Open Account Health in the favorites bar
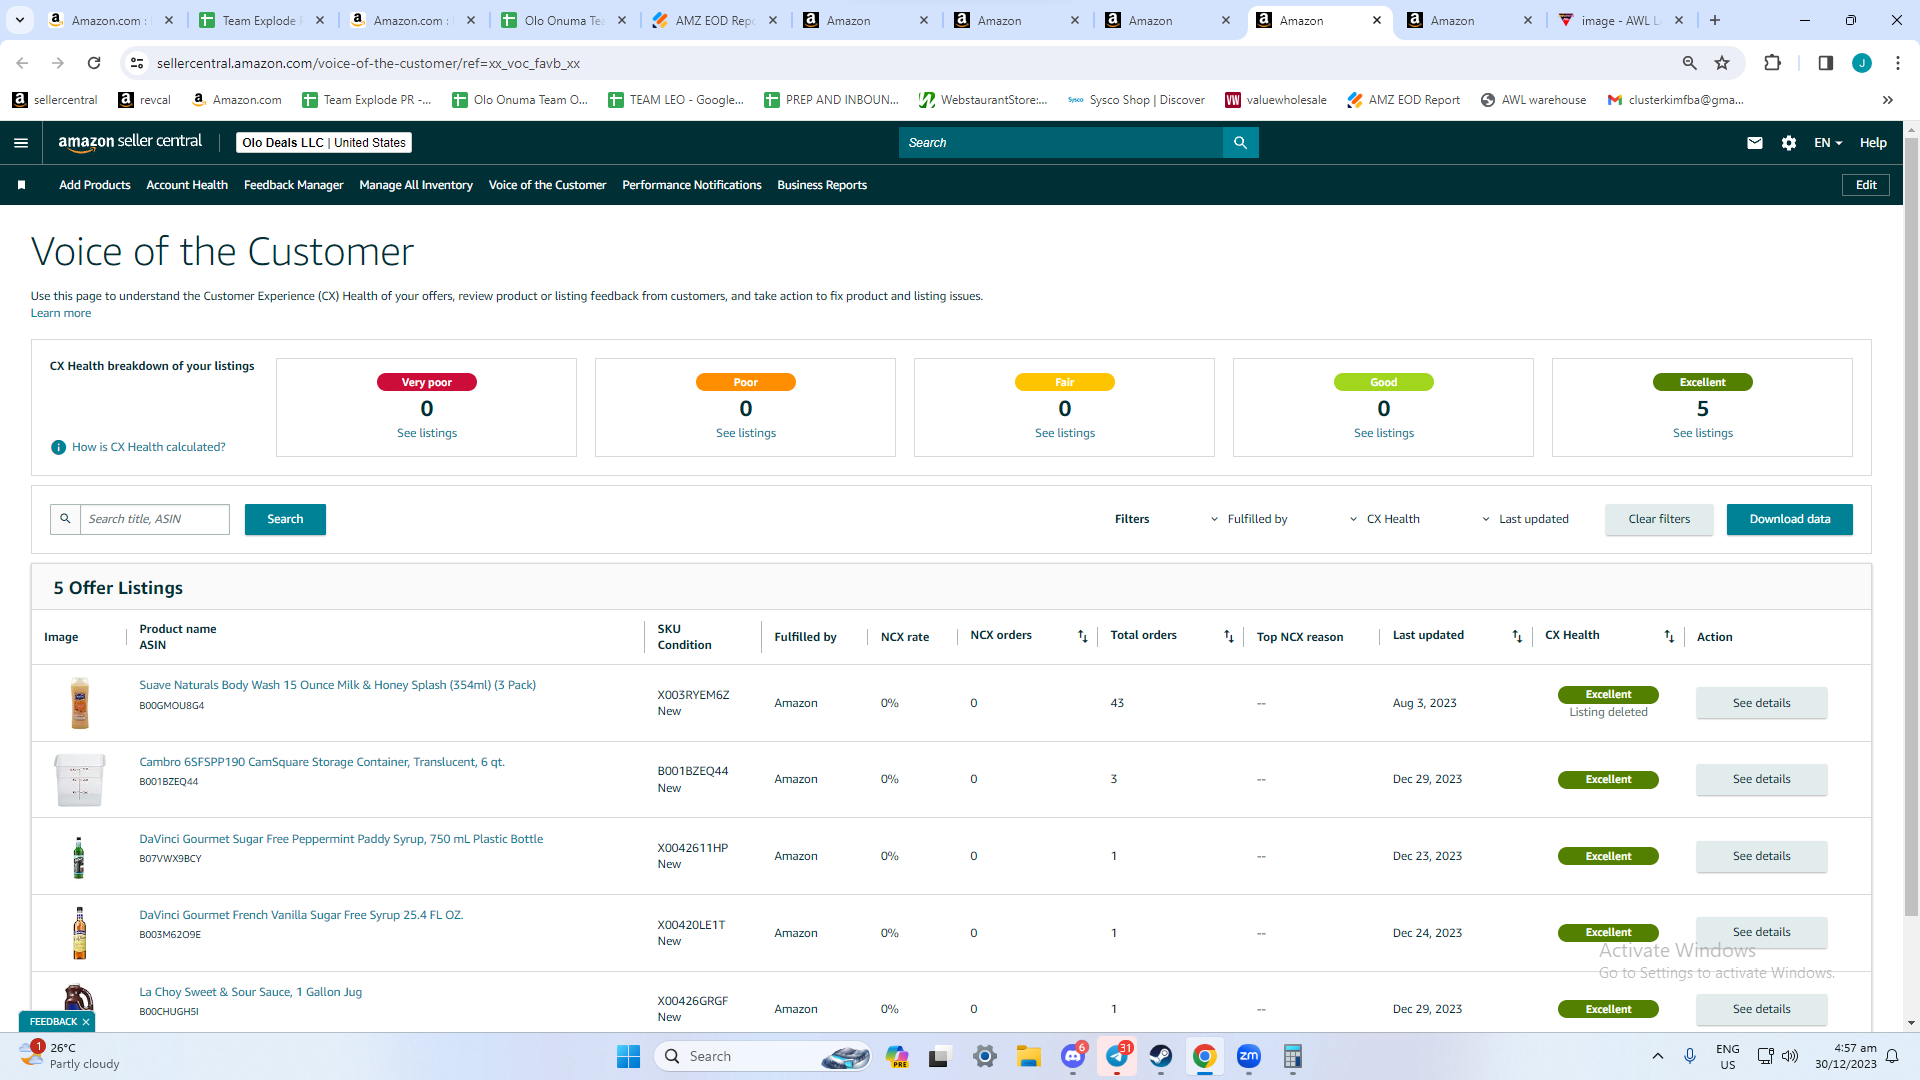1920x1080 pixels. click(x=187, y=185)
